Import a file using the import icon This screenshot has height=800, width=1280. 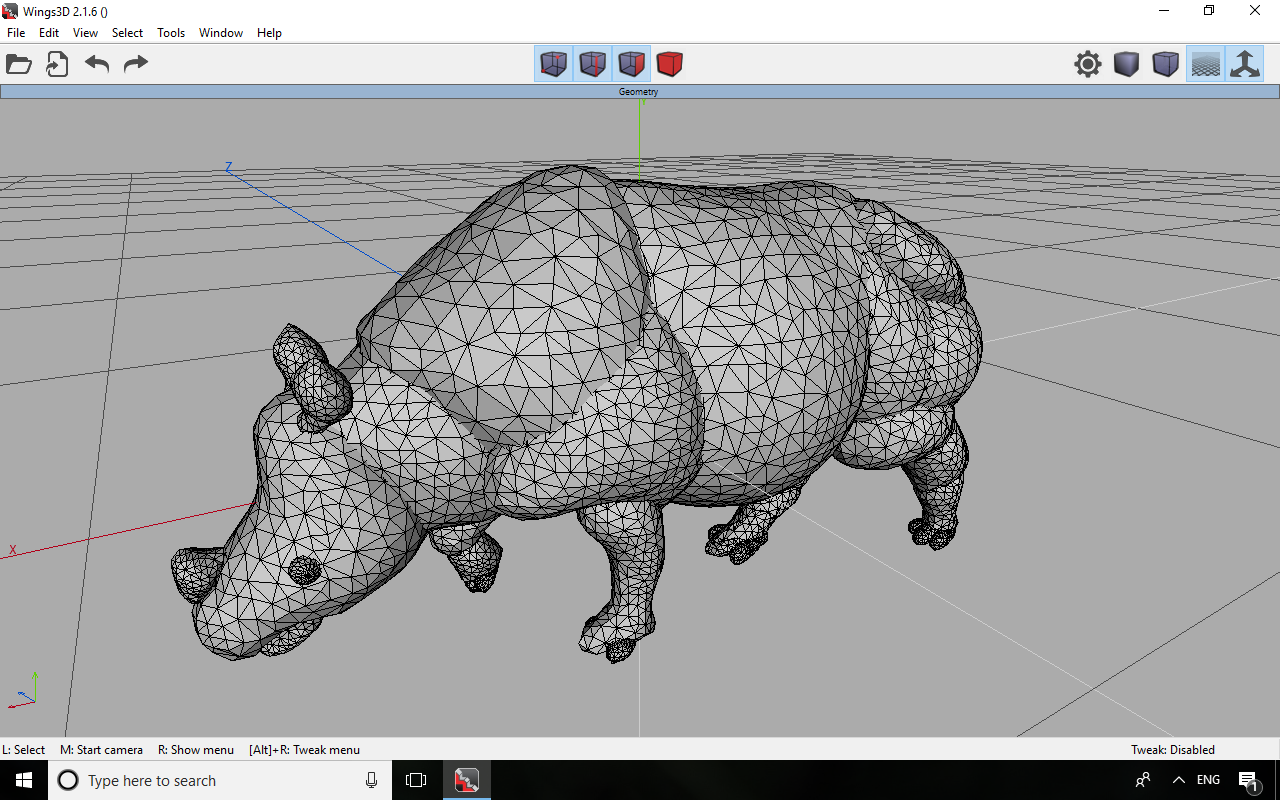(x=57, y=63)
